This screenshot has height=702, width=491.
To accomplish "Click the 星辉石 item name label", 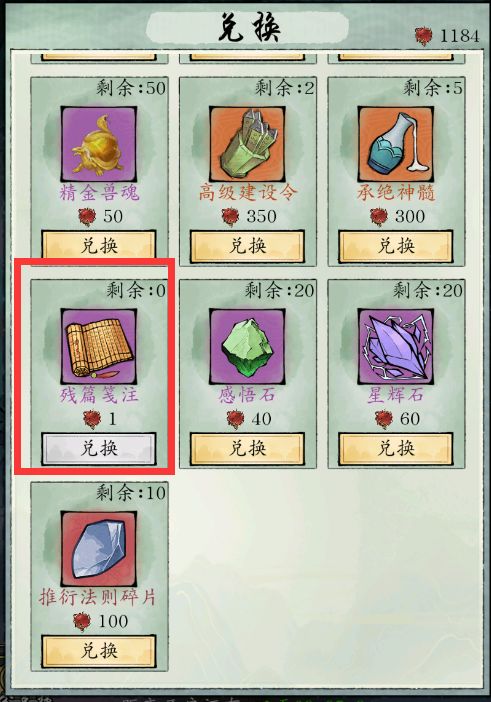I will tap(396, 395).
